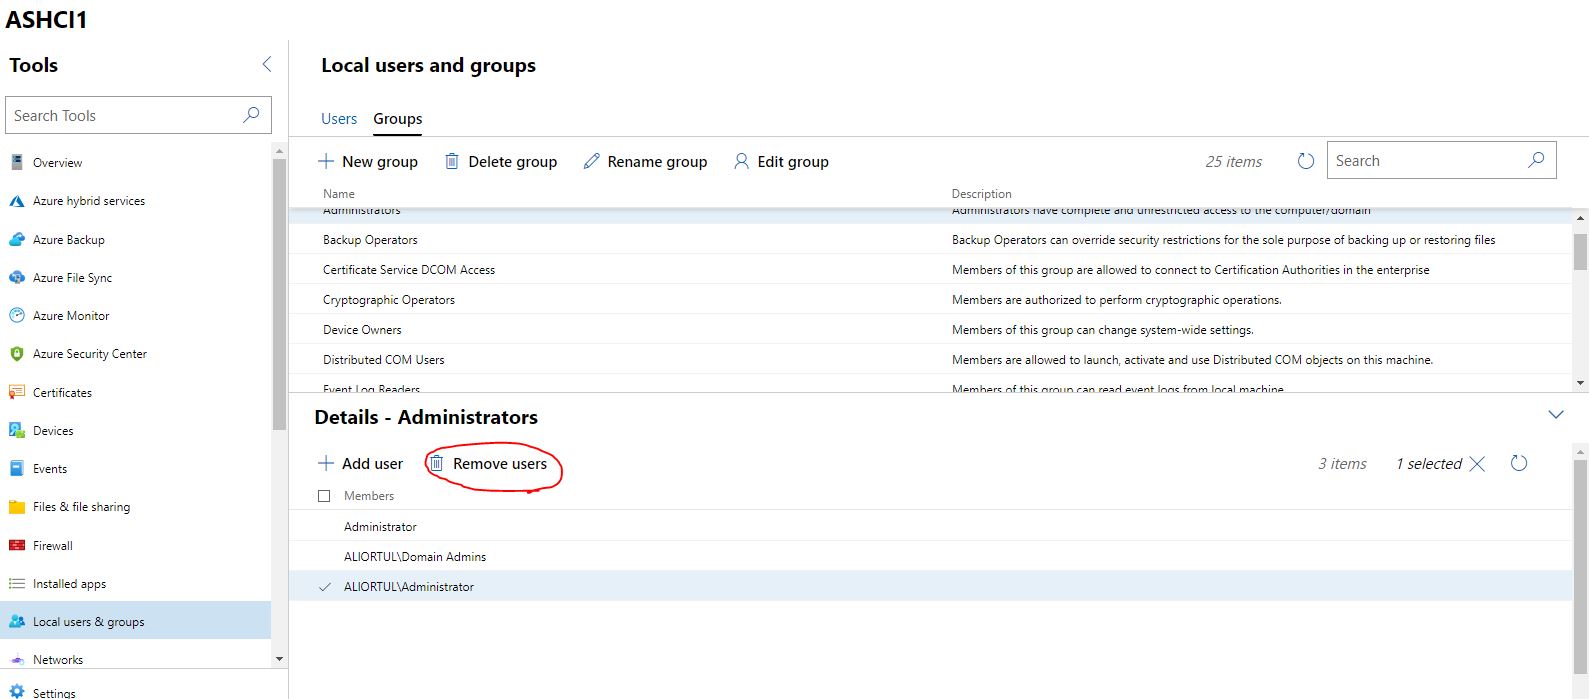Click the Rename group pencil icon
This screenshot has width=1589, height=699.
[x=592, y=161]
